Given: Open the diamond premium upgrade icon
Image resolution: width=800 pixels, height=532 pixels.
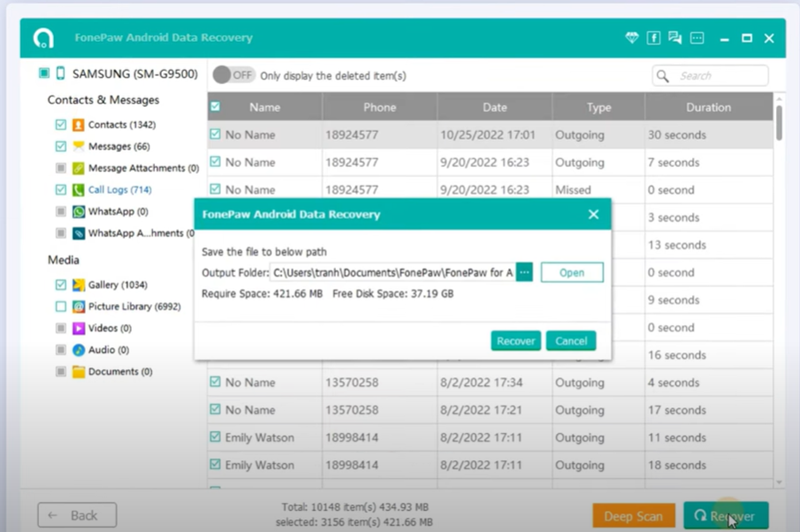Looking at the screenshot, I should click(632, 38).
